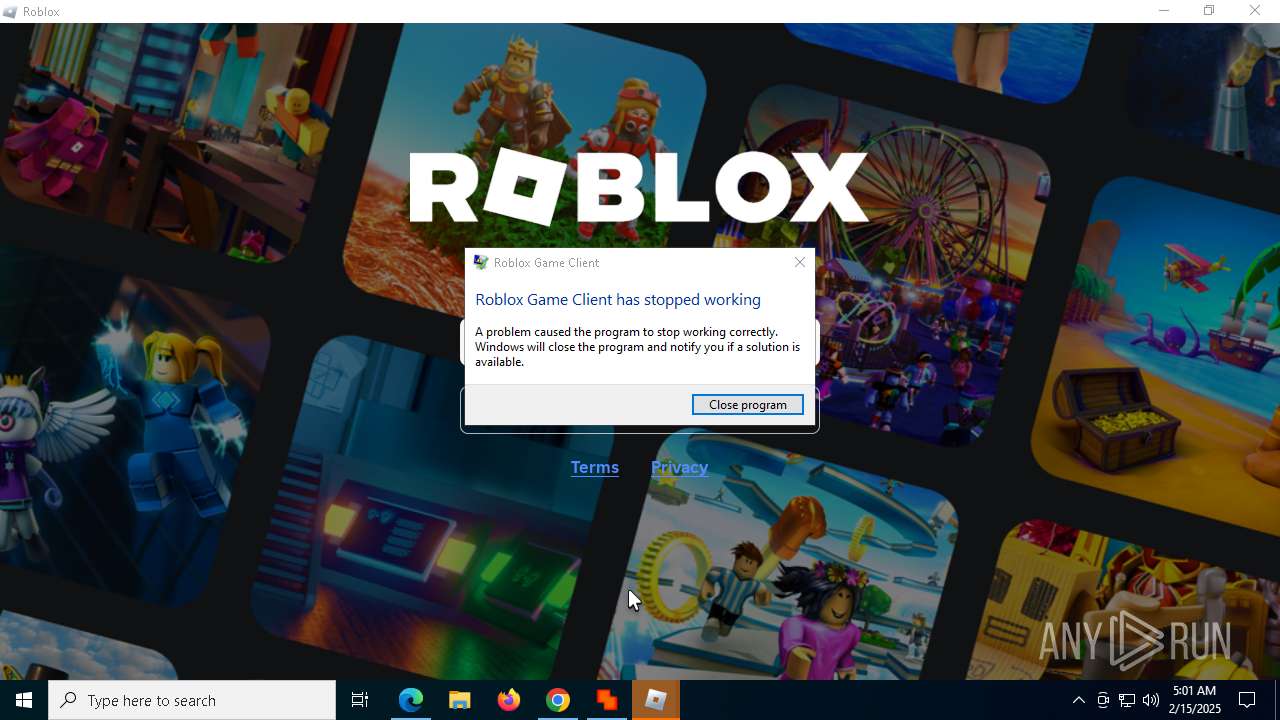Open the Privacy link
Image resolution: width=1280 pixels, height=720 pixels.
(680, 467)
